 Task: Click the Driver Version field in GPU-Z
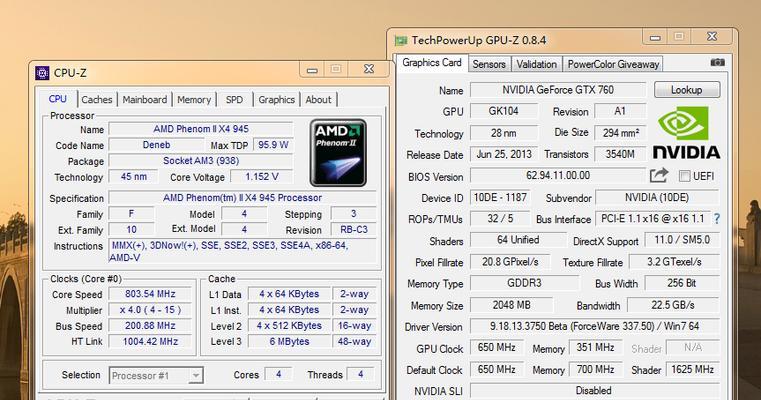[595, 326]
